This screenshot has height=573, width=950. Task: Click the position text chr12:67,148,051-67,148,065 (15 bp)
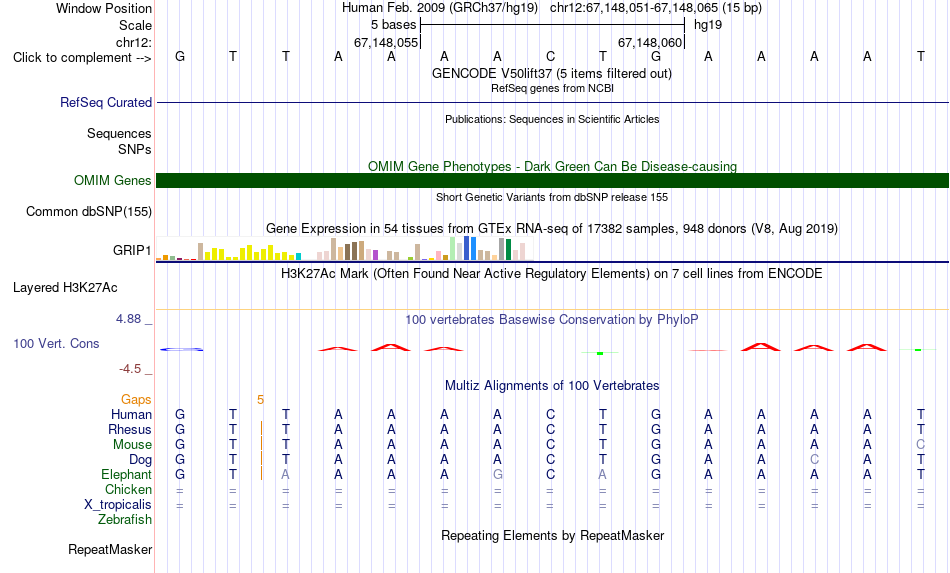coord(656,8)
